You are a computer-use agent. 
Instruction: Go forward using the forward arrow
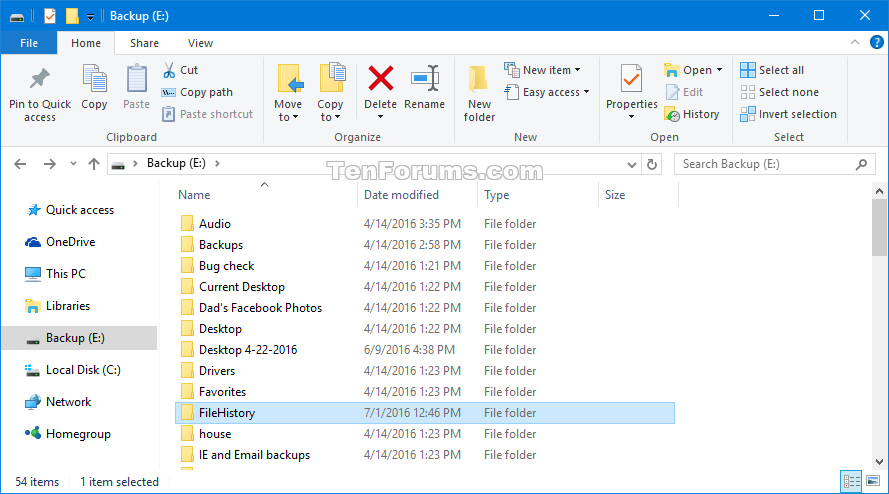50,164
